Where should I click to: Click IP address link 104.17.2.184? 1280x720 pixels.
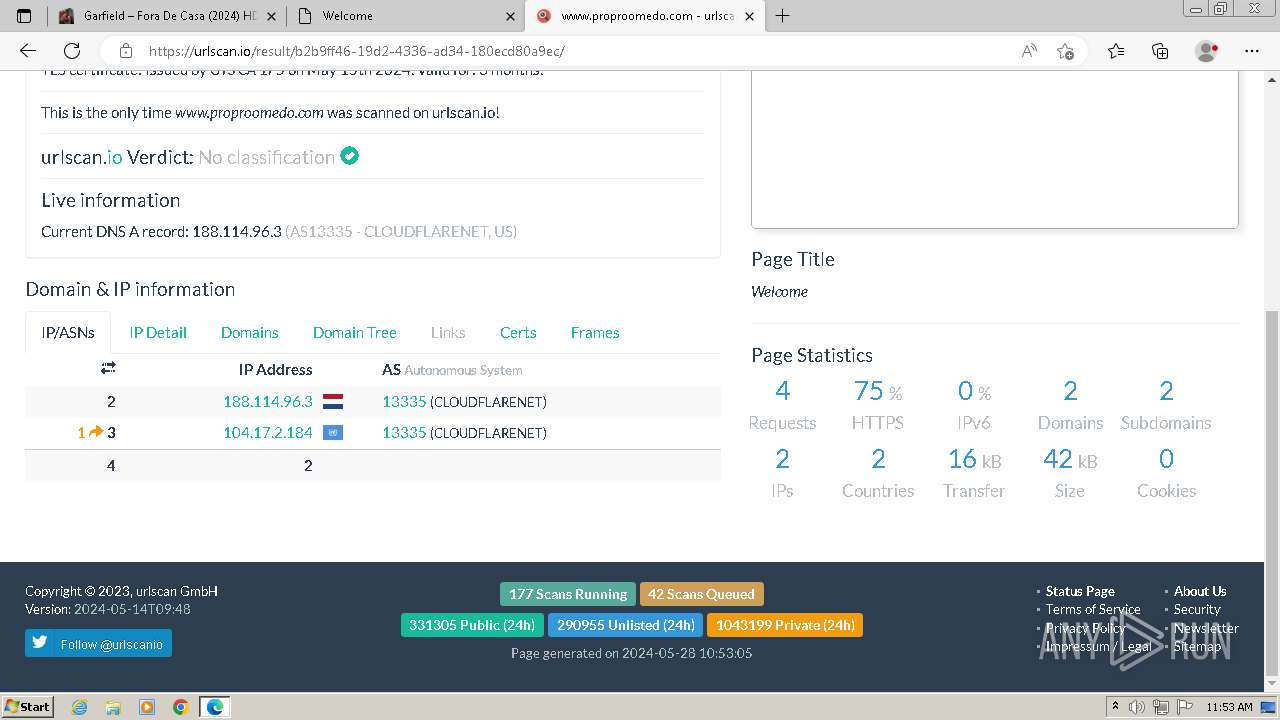(268, 433)
